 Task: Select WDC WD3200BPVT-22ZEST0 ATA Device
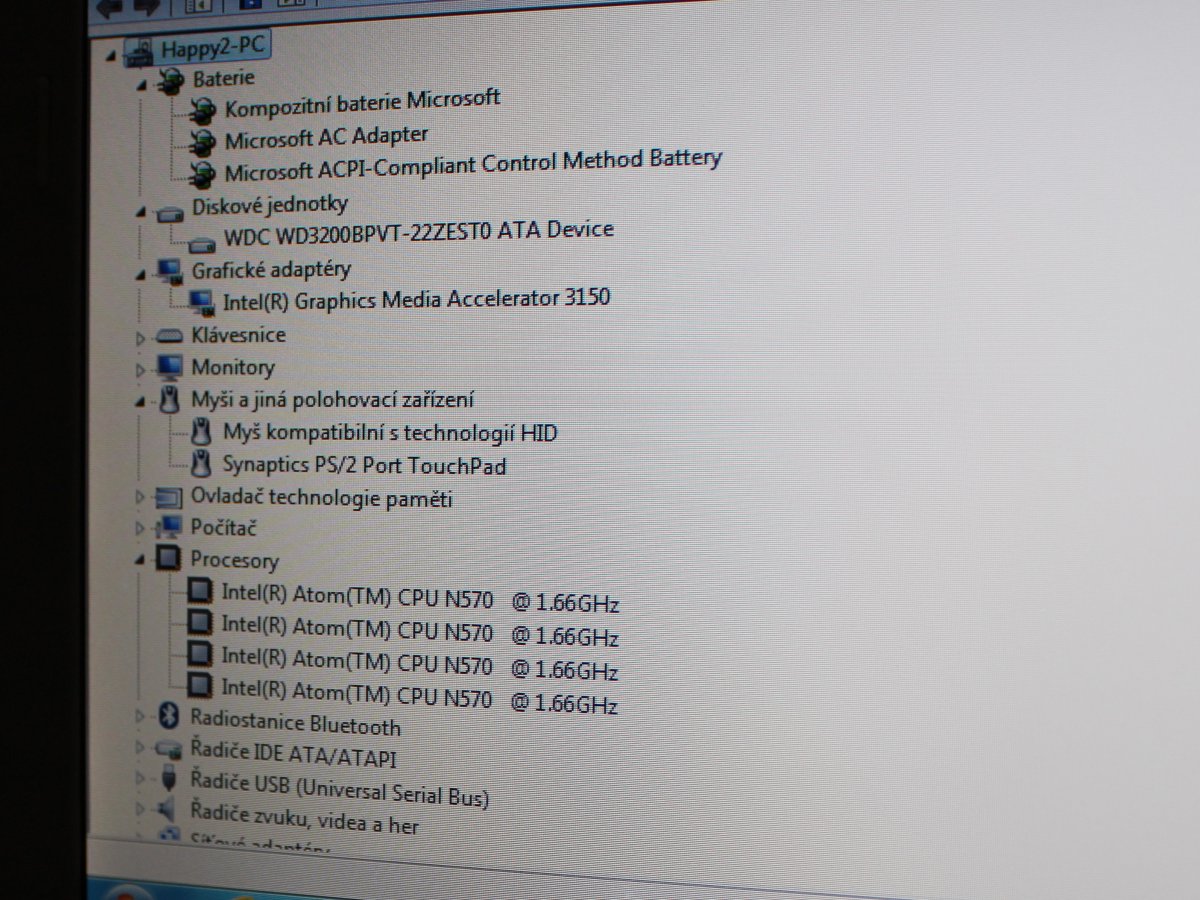(x=418, y=234)
